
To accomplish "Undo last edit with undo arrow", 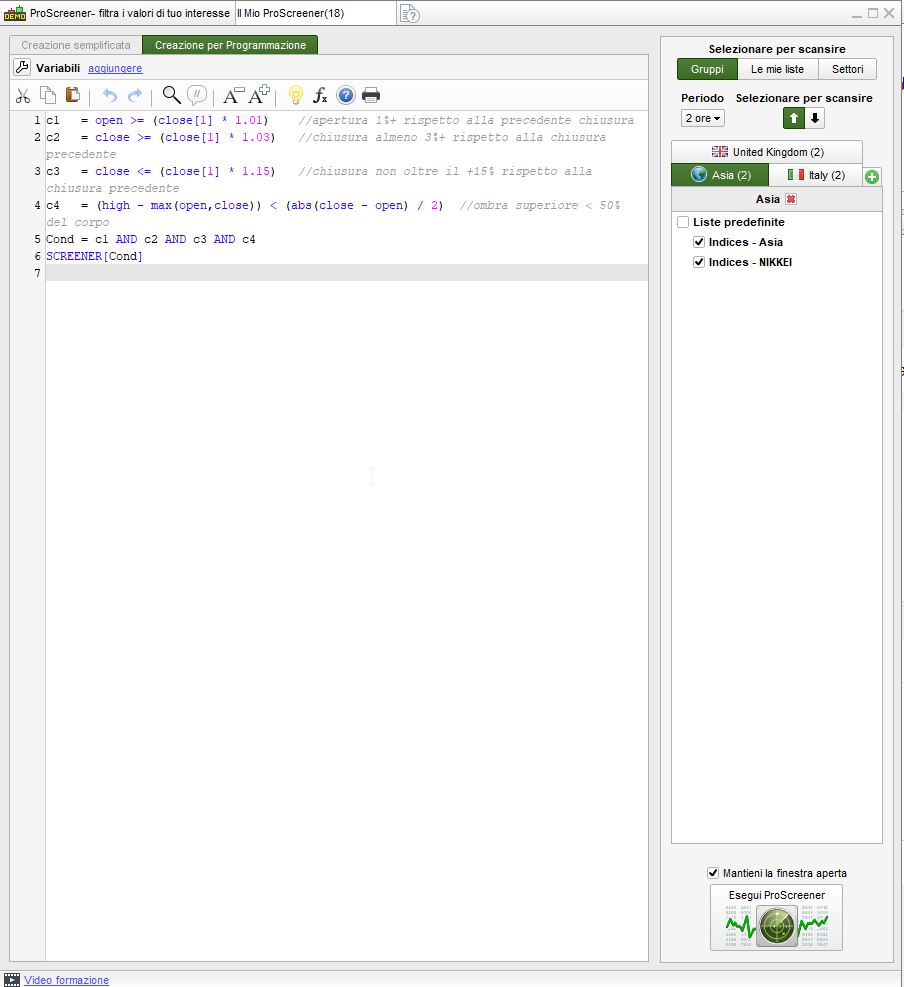I will point(110,96).
